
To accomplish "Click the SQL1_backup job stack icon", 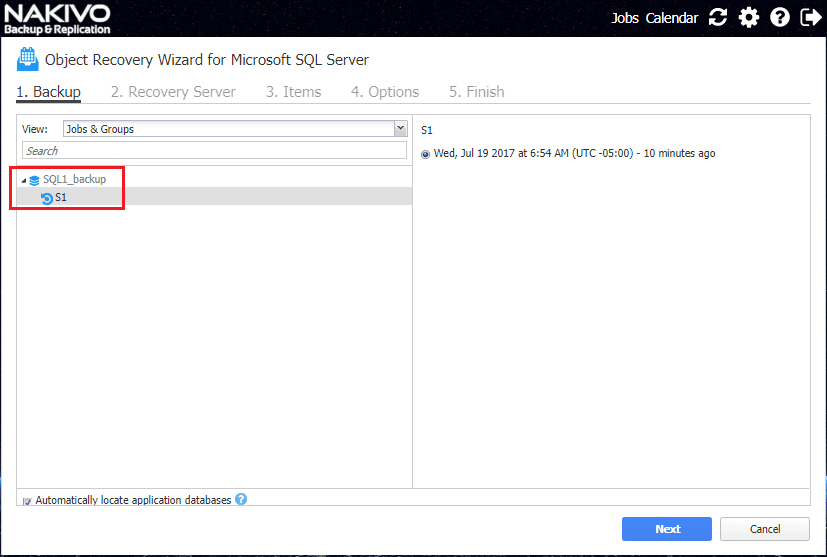I will click(x=34, y=180).
